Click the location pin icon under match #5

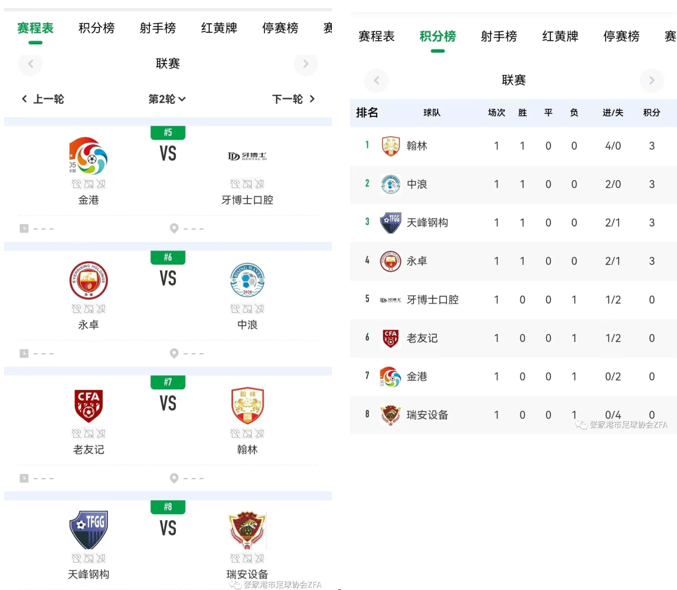coord(174,228)
